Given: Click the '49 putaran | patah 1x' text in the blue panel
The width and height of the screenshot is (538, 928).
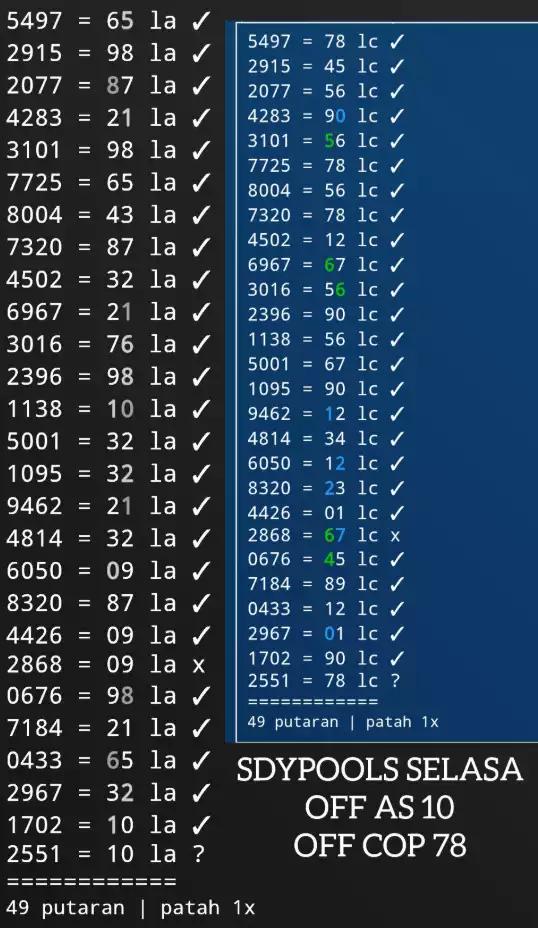Looking at the screenshot, I should coord(343,722).
